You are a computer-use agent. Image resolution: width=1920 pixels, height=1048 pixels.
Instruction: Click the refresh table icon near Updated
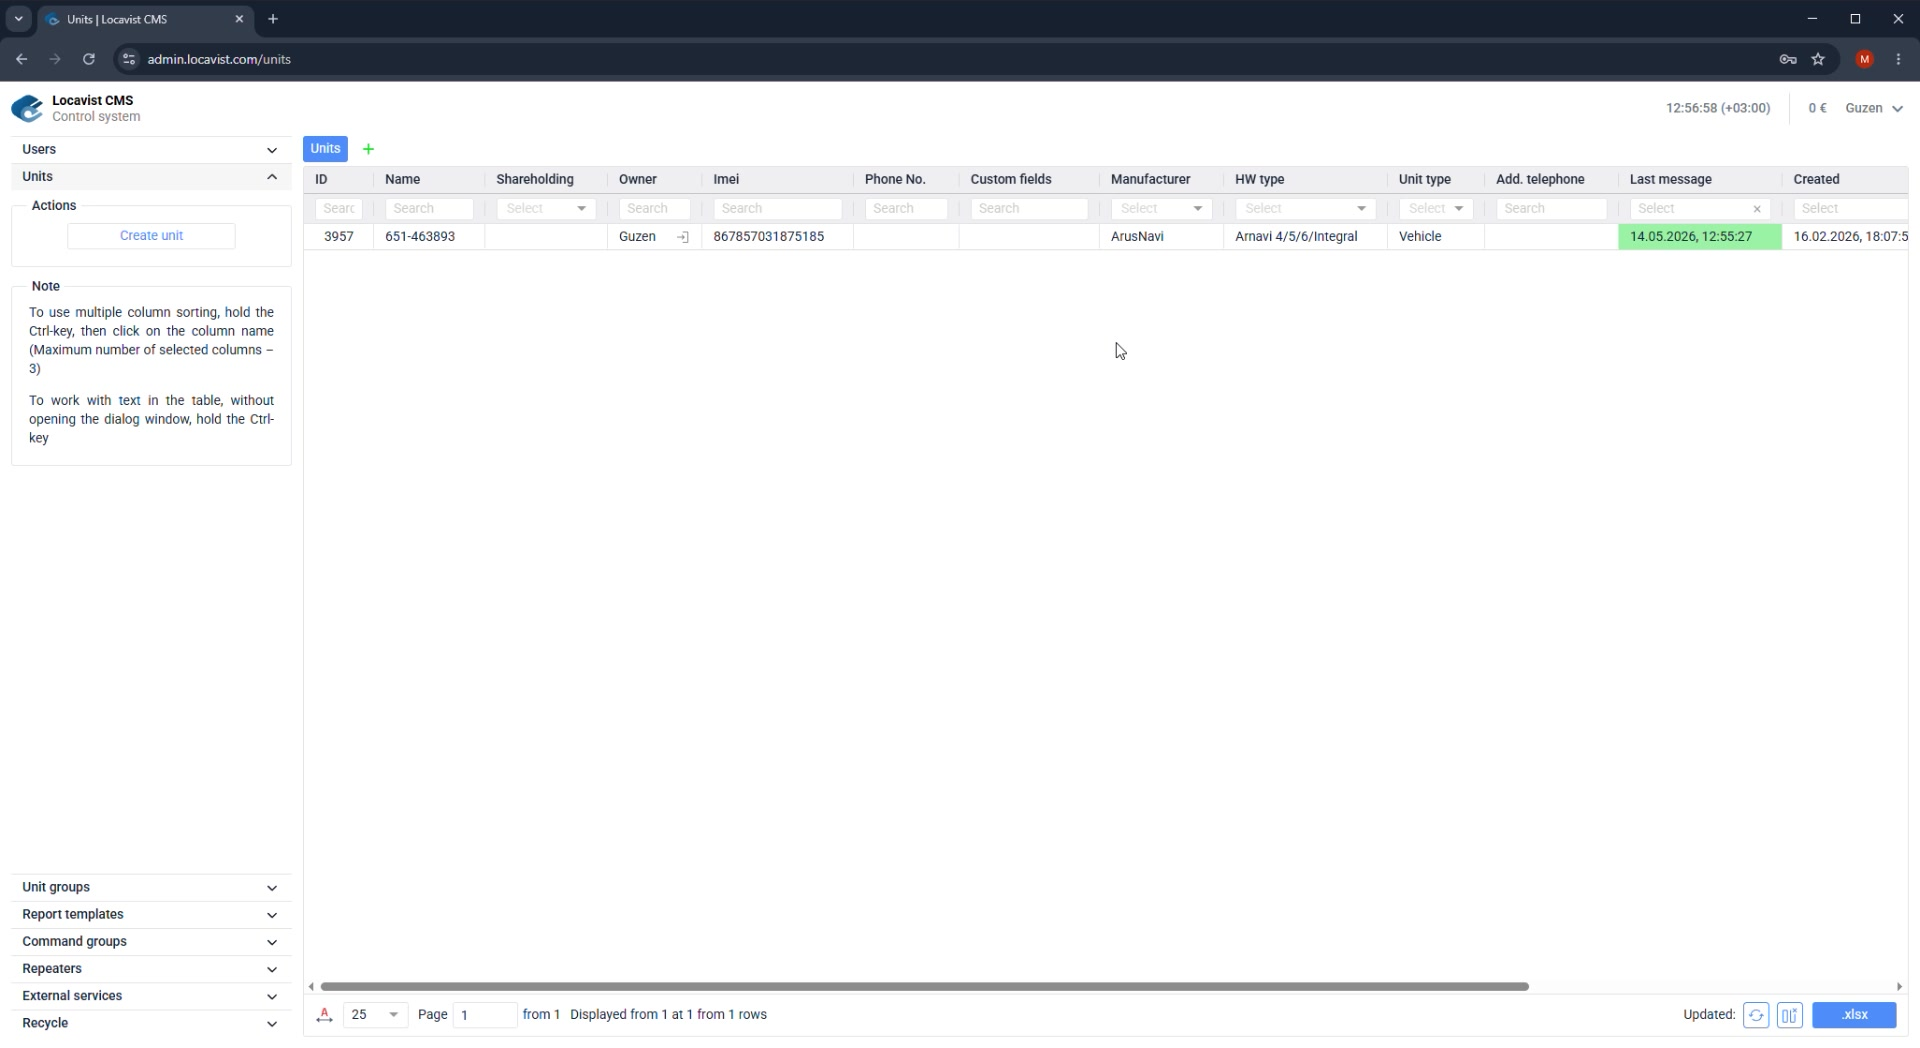pos(1755,1015)
